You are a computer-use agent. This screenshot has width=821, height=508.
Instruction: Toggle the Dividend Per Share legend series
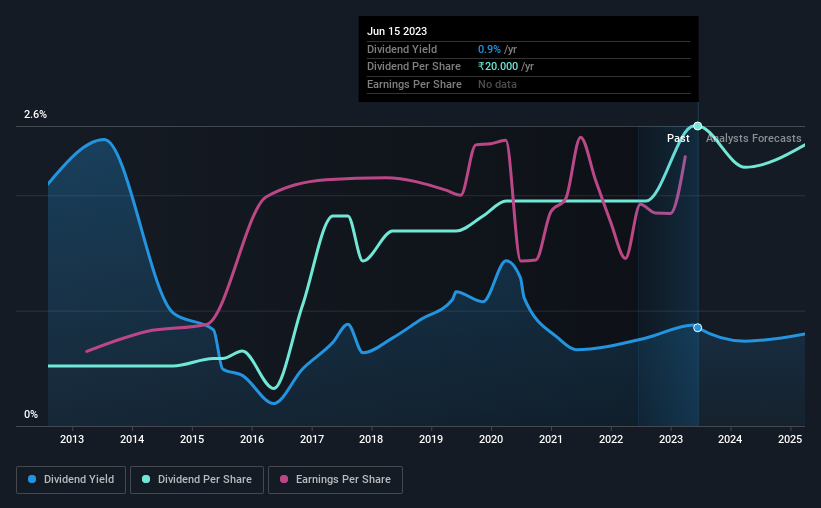pos(197,480)
